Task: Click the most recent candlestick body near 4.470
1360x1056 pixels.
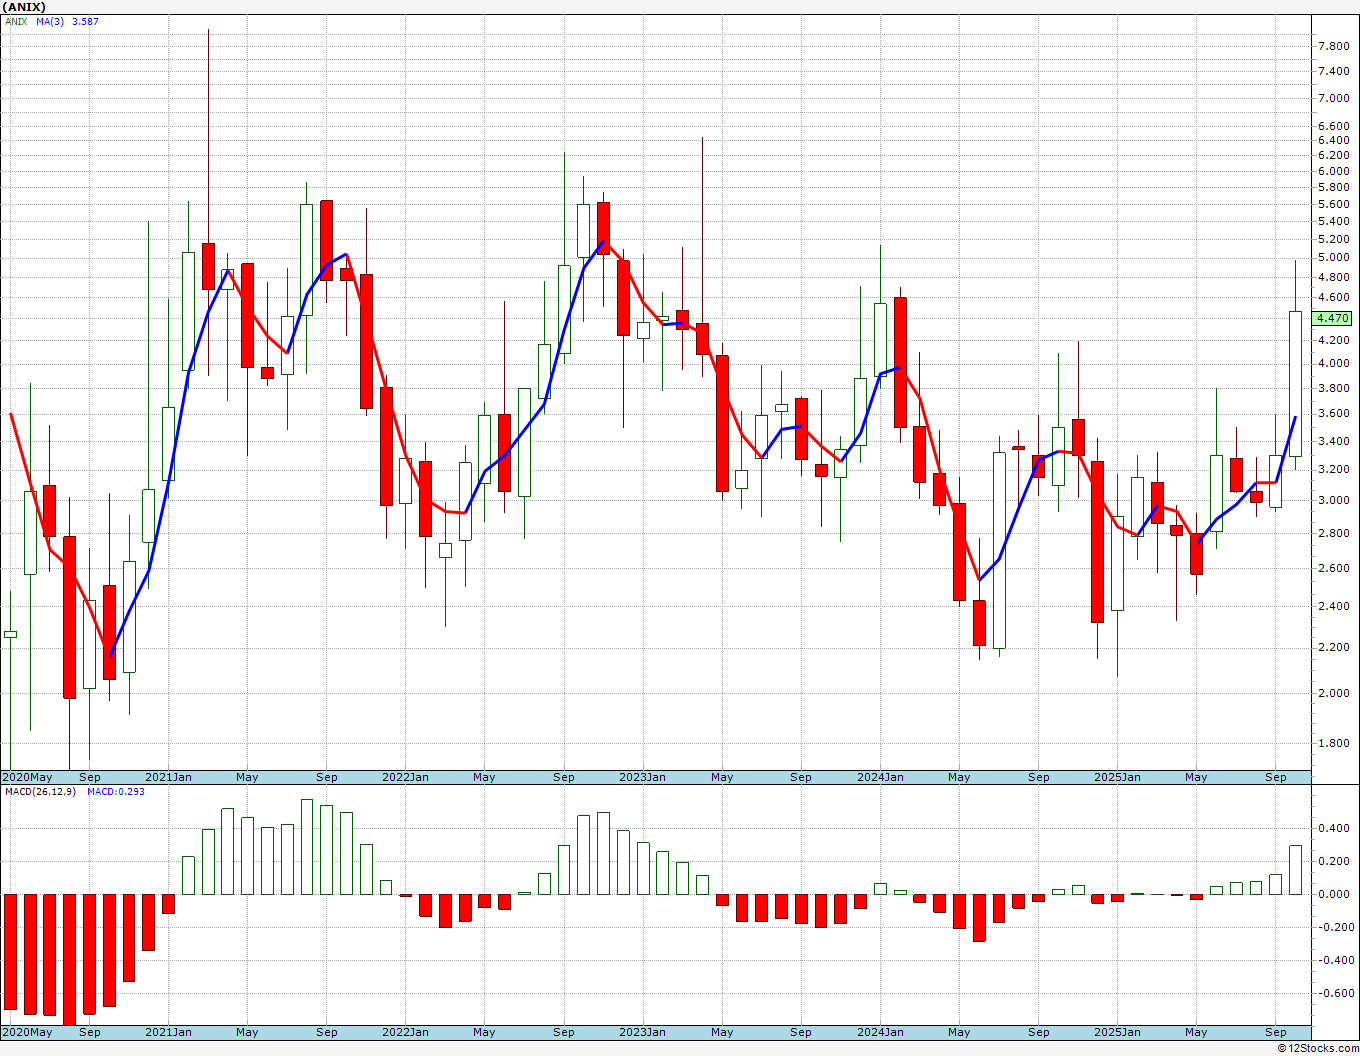Action: tap(1295, 384)
